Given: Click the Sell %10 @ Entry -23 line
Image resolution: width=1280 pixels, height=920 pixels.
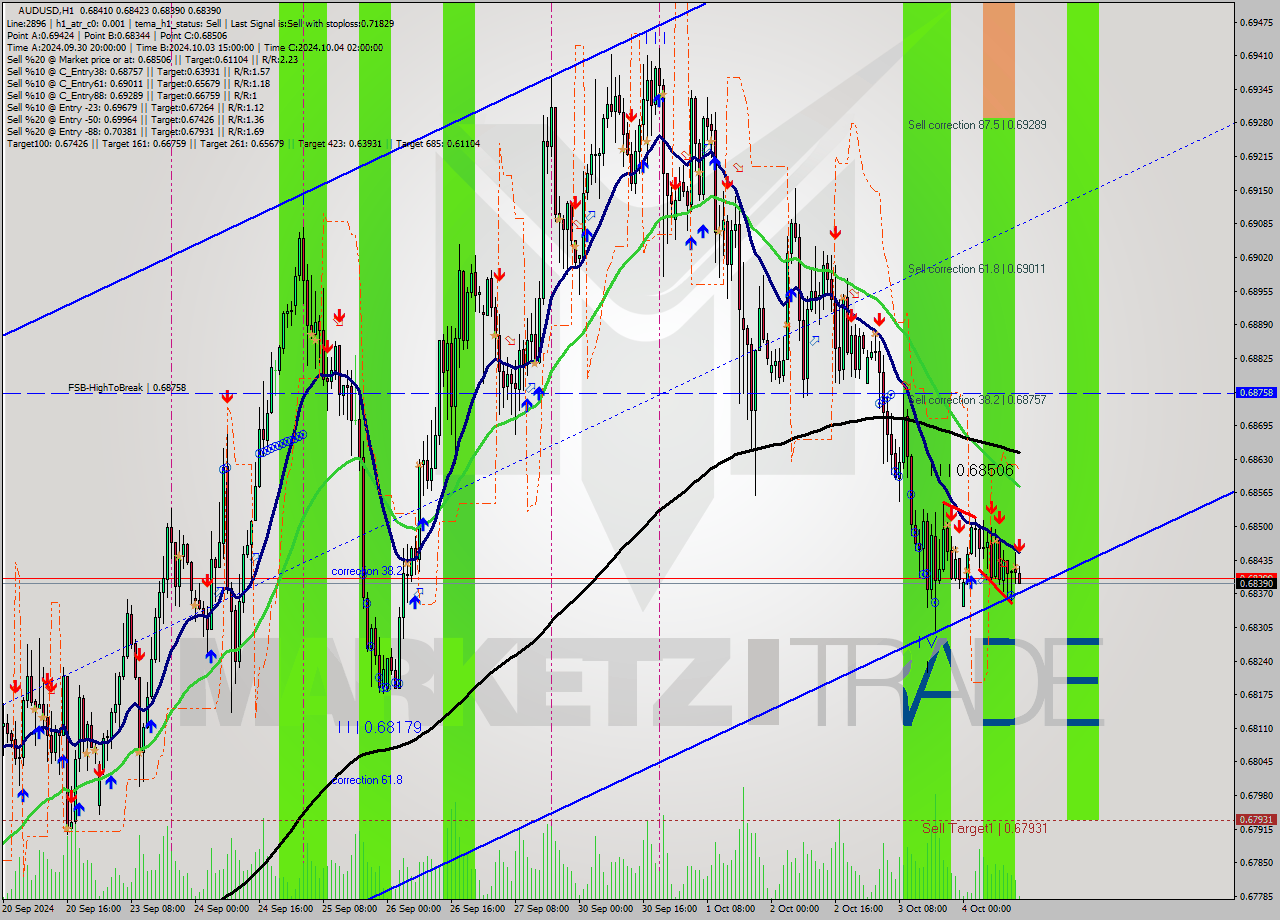Looking at the screenshot, I should tap(135, 107).
